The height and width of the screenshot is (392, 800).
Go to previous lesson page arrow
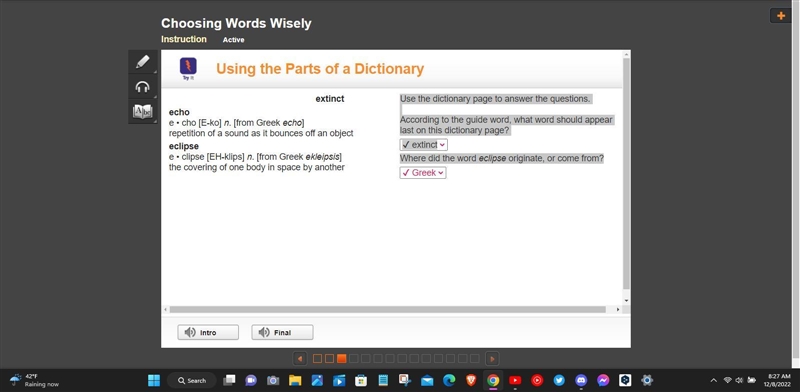[300, 359]
